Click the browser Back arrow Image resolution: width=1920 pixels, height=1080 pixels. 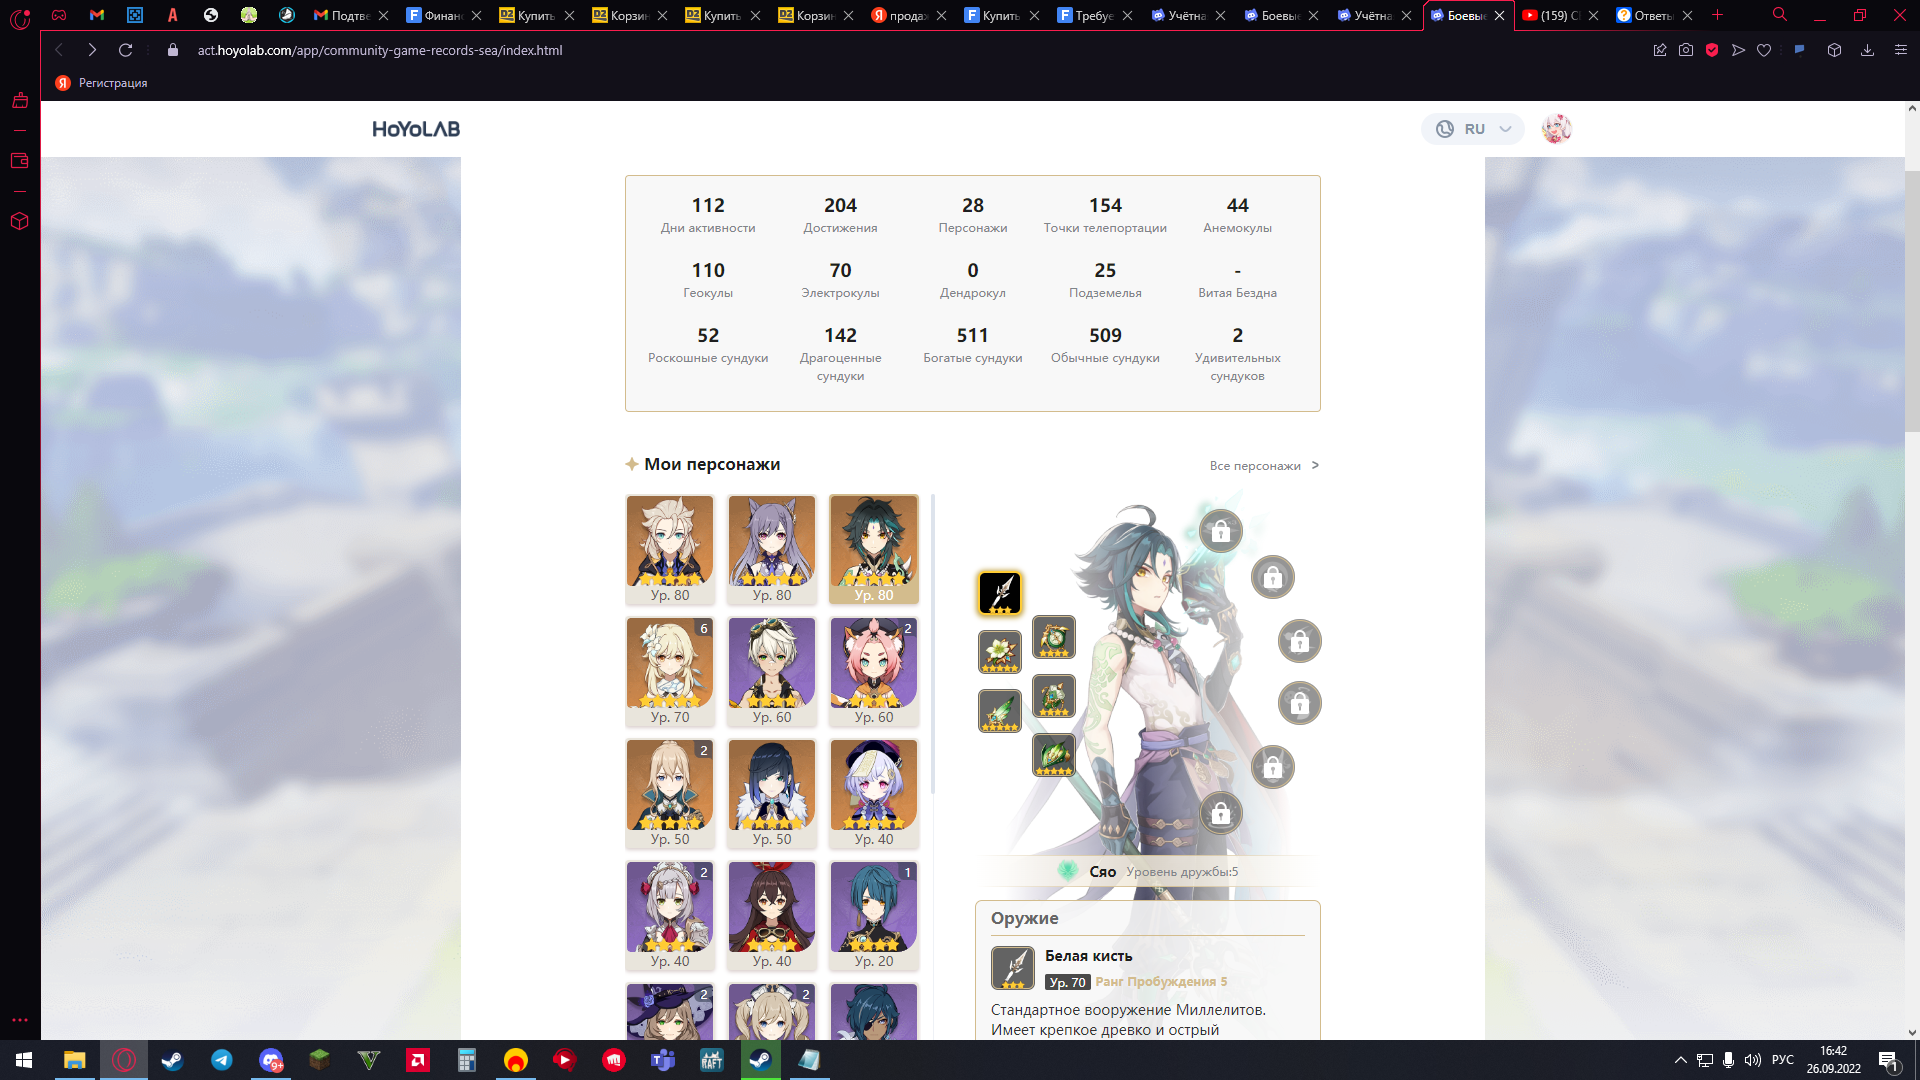click(x=59, y=50)
